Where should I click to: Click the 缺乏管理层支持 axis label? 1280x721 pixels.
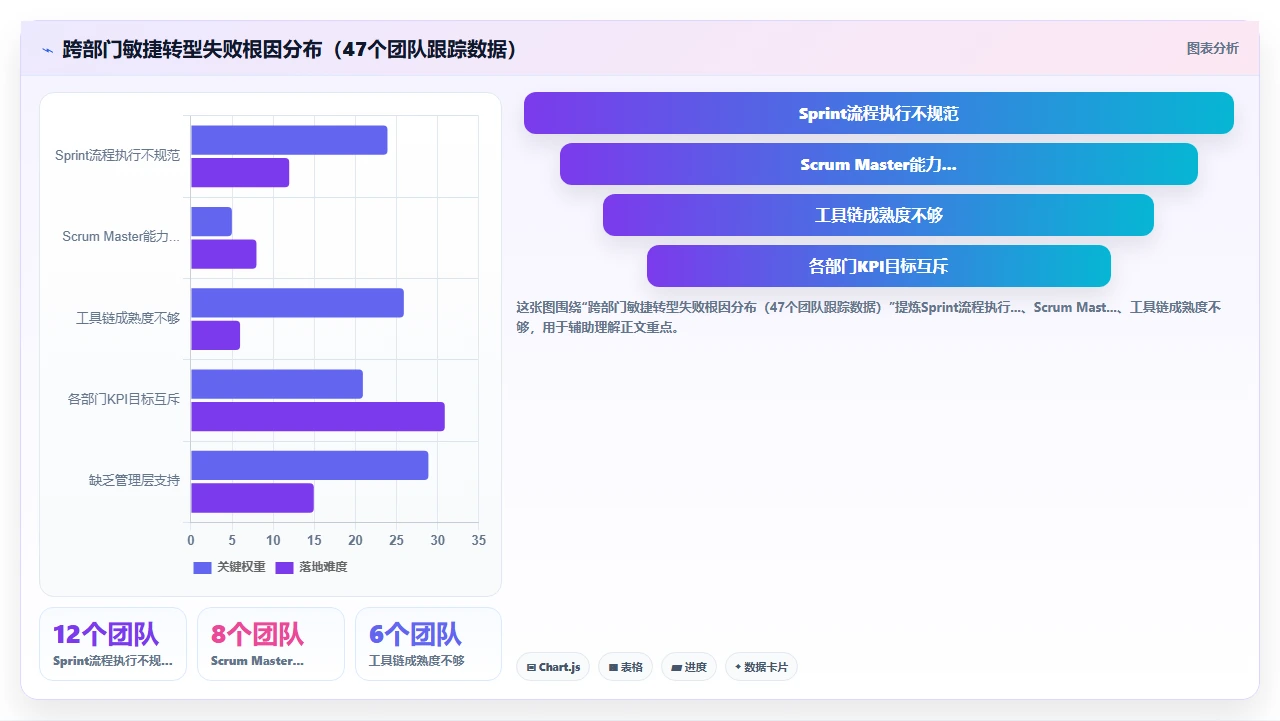(x=135, y=481)
